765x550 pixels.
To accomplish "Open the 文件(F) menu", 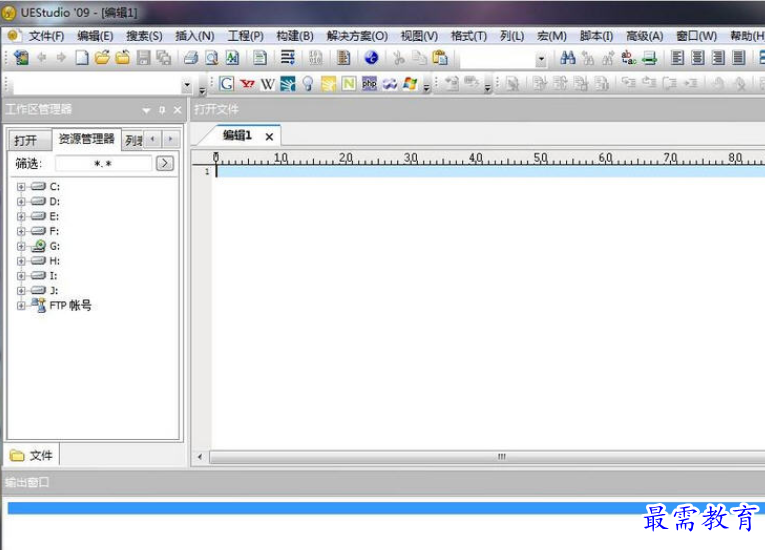I will coord(46,36).
